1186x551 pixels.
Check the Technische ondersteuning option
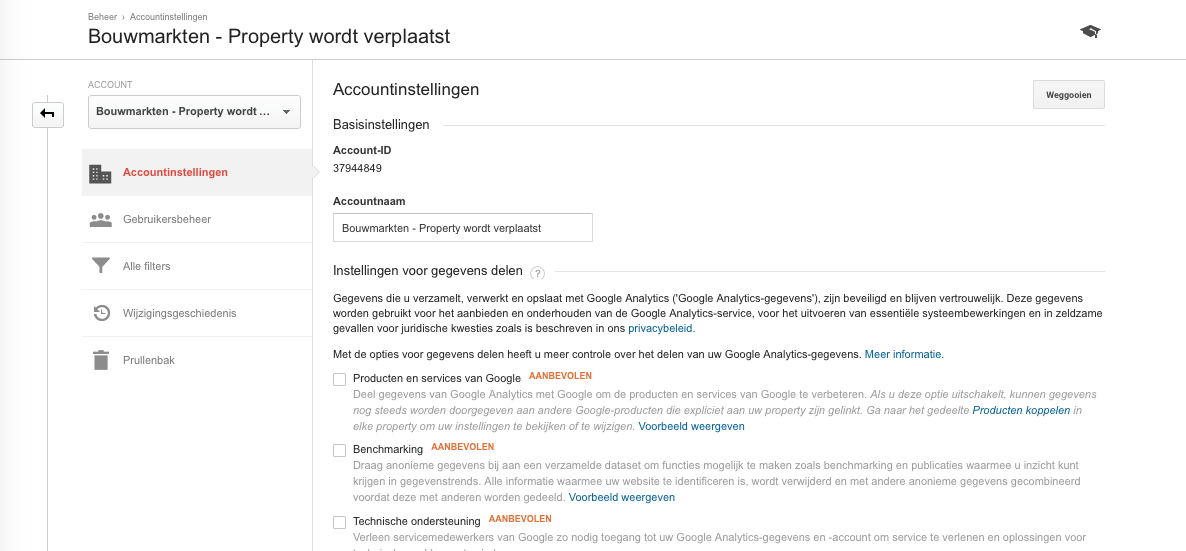(340, 522)
